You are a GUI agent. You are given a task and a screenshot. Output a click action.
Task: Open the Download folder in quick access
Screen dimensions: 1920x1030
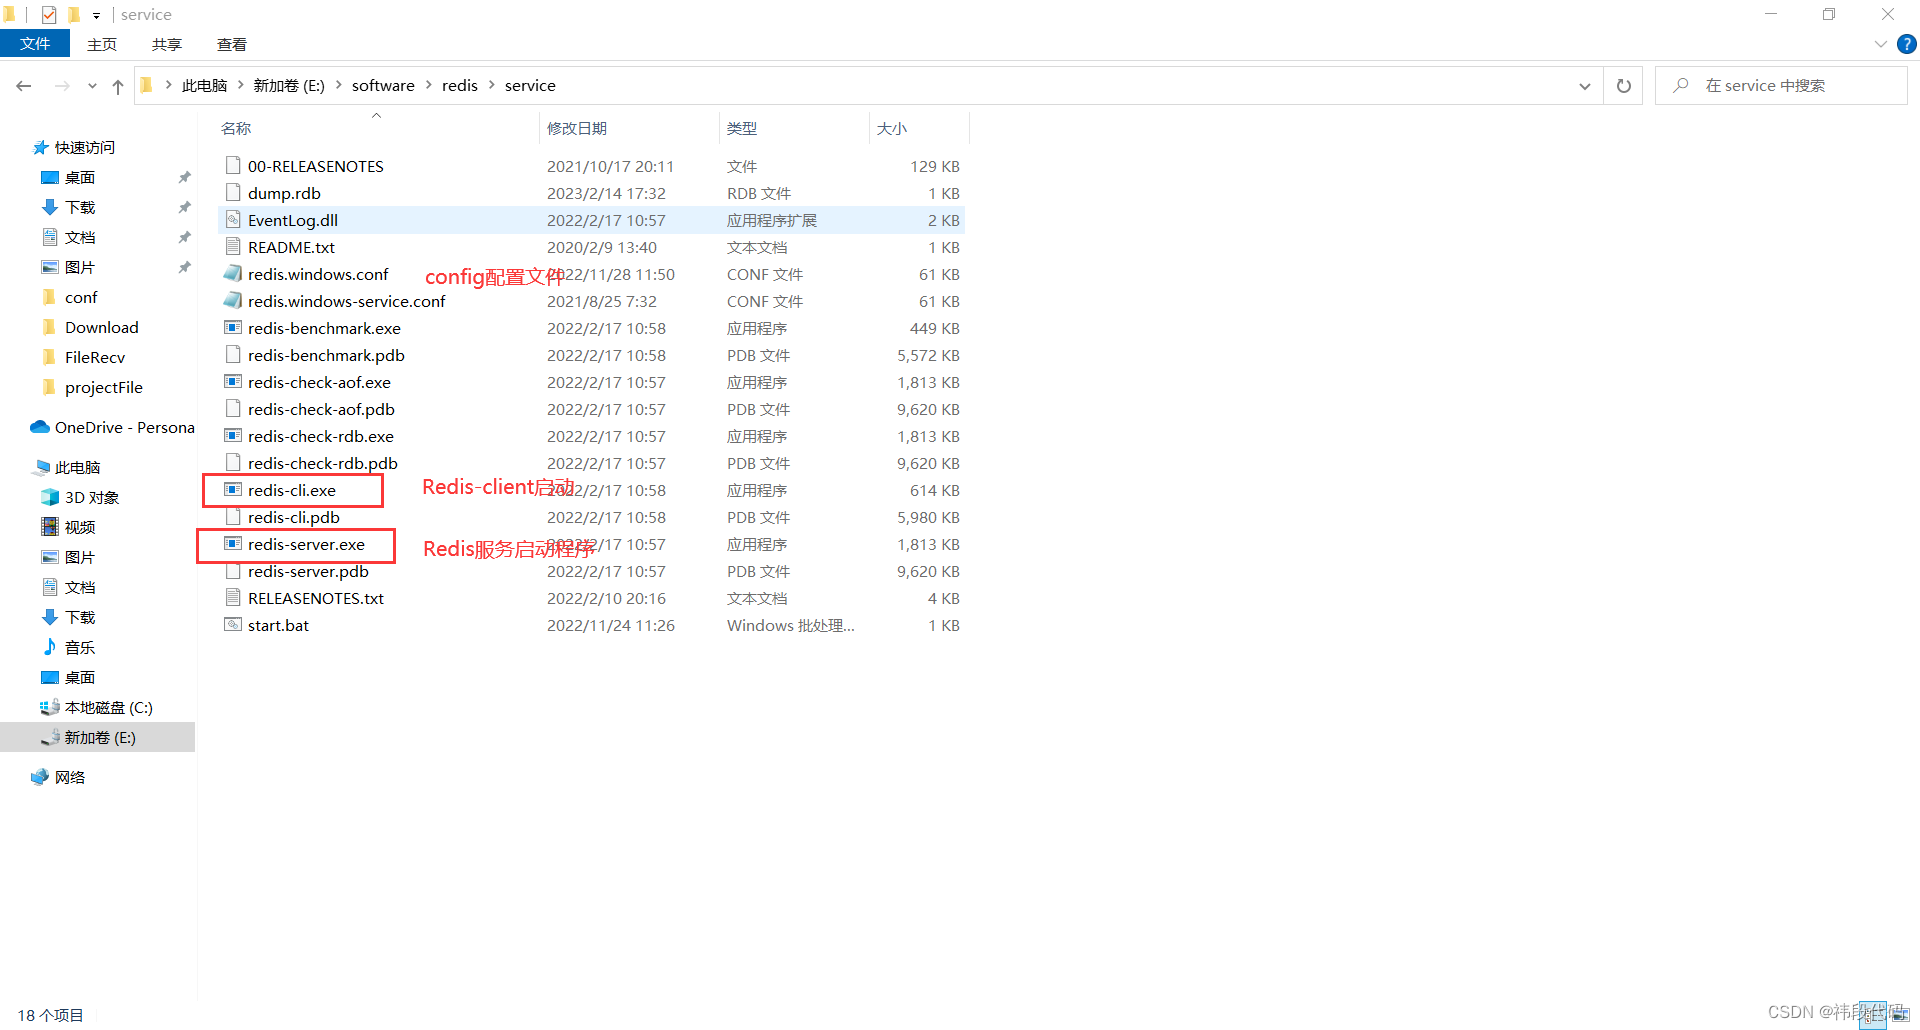pos(101,327)
